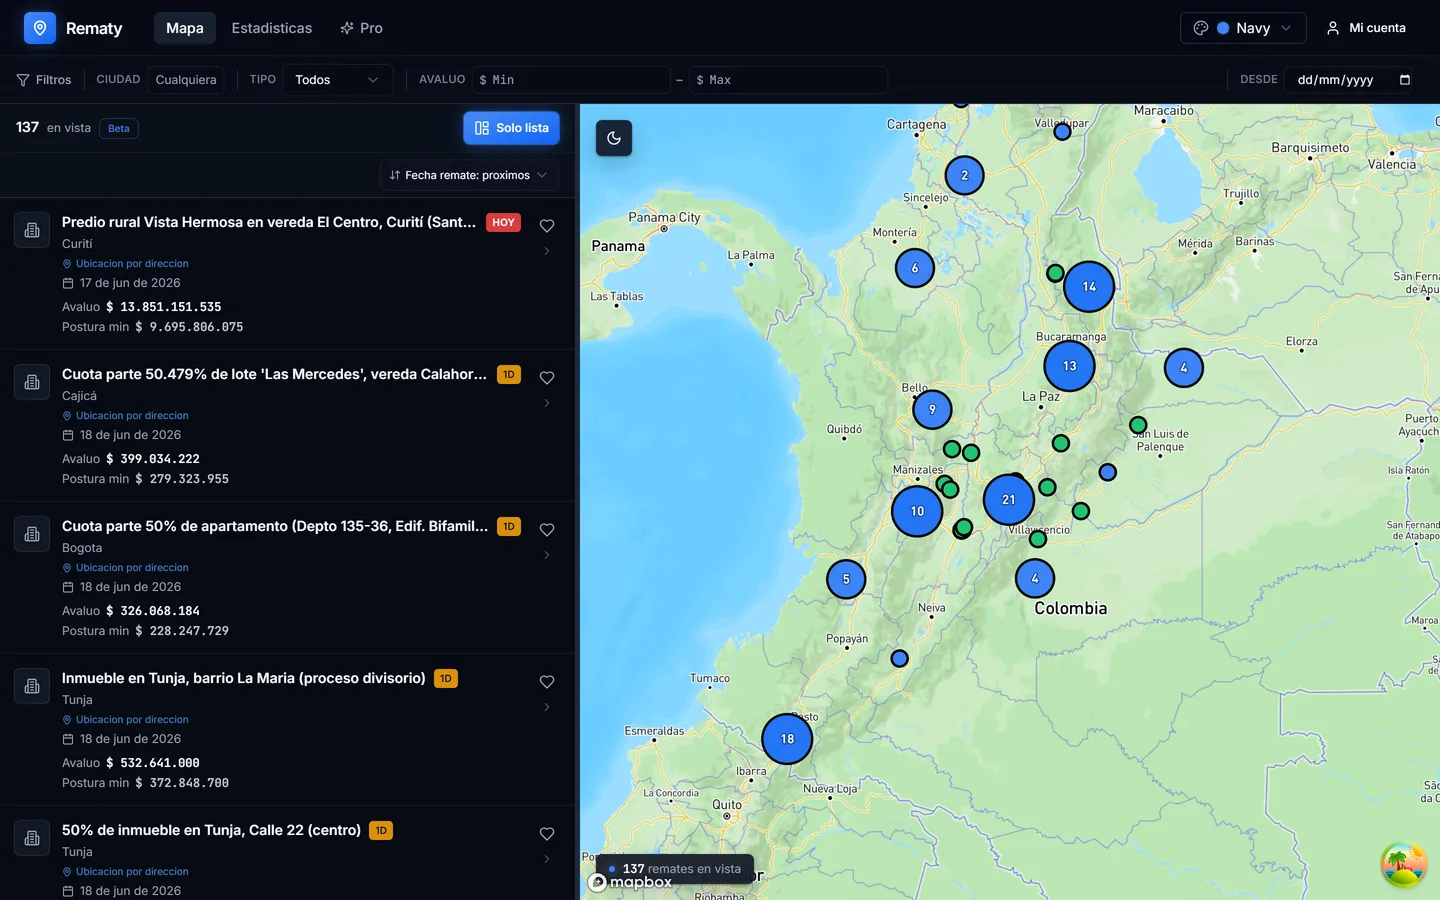Open the Navy theme dropdown
1440x900 pixels.
click(x=1243, y=28)
